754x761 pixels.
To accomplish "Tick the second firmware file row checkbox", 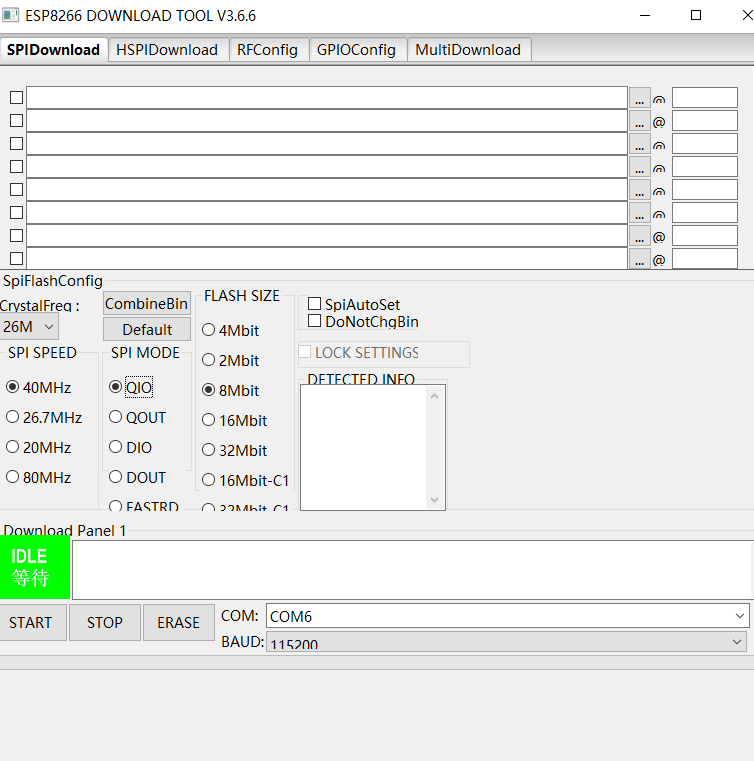I will point(16,120).
